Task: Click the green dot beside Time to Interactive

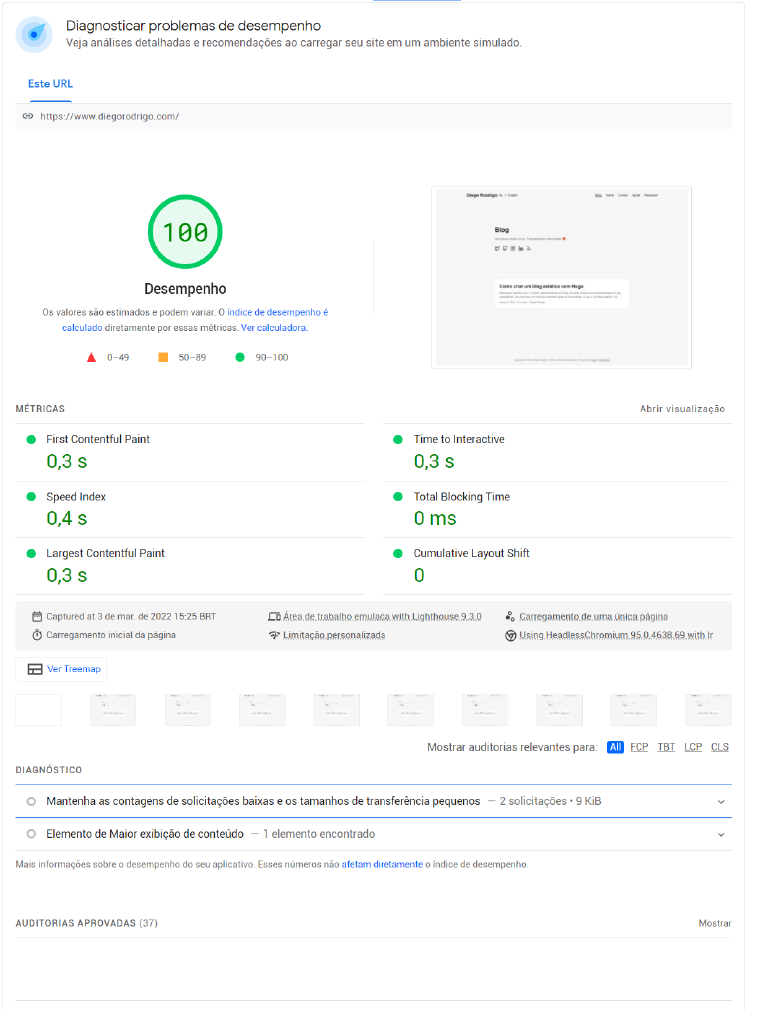Action: pos(398,439)
